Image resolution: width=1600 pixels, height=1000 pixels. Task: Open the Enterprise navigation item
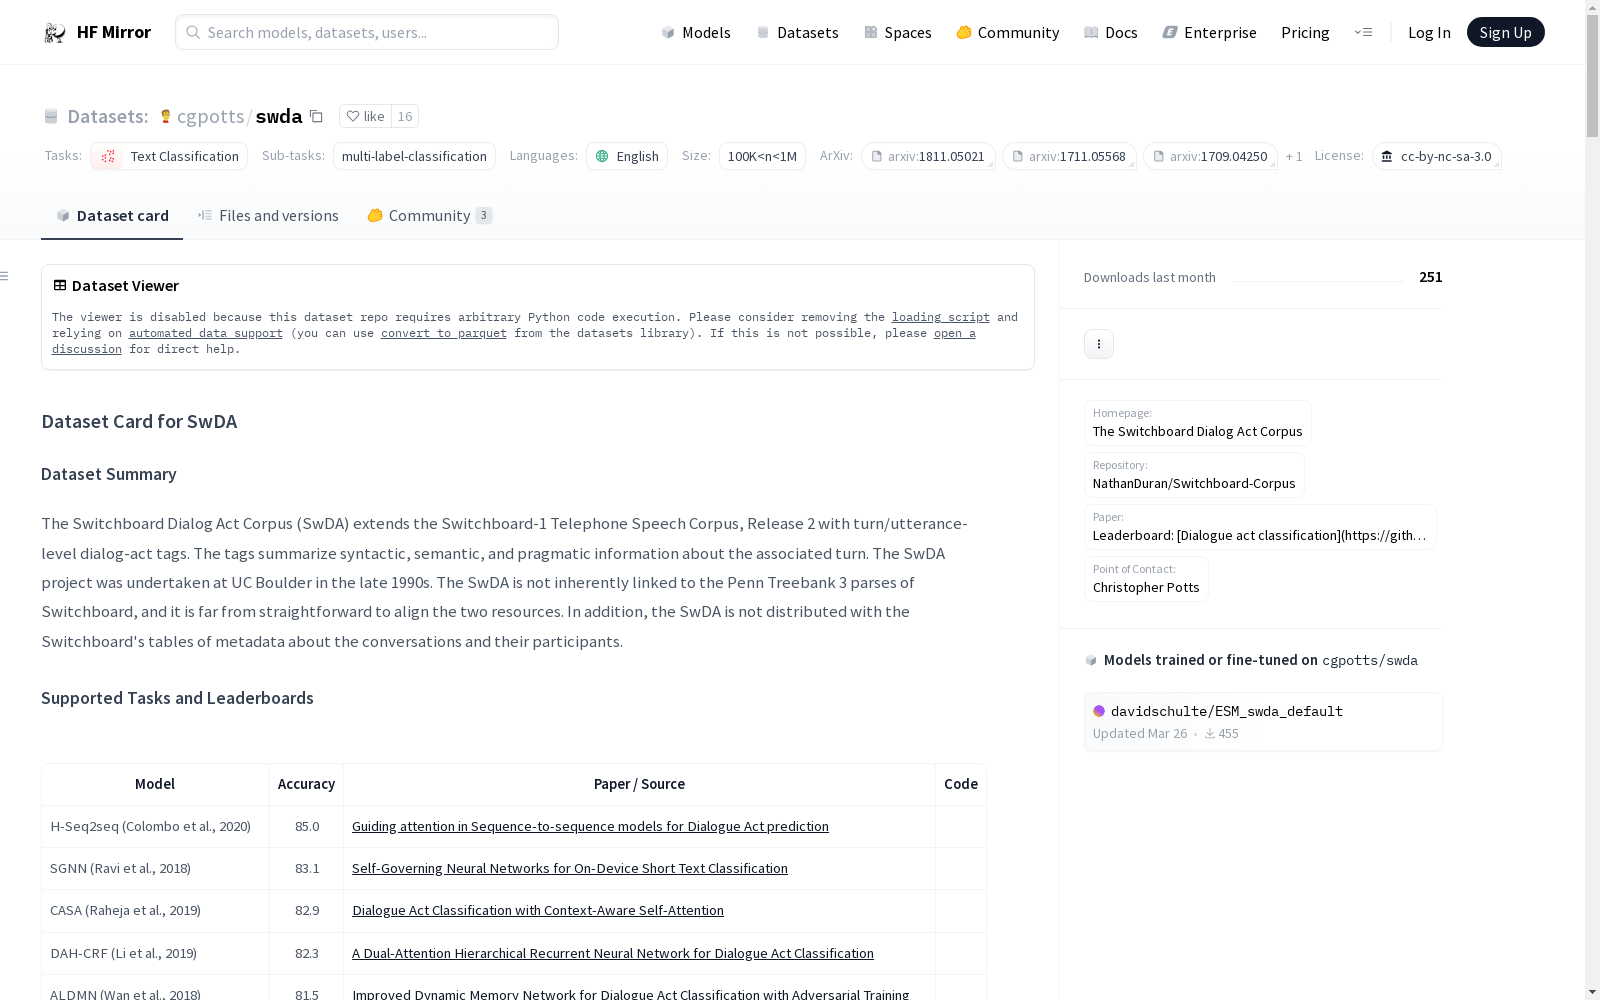pos(1210,32)
